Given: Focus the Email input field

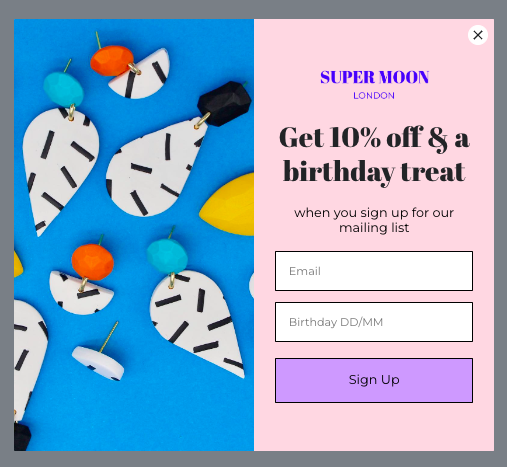Looking at the screenshot, I should (374, 271).
